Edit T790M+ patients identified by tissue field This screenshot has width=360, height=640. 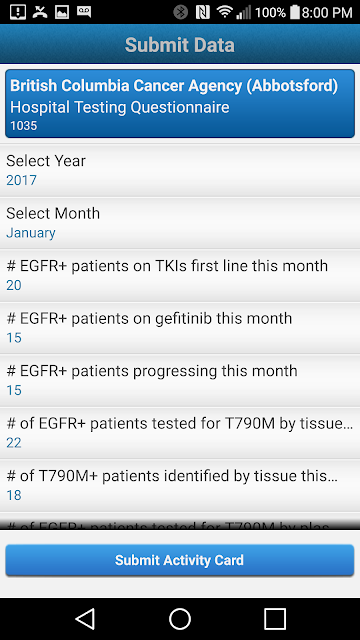coord(180,485)
